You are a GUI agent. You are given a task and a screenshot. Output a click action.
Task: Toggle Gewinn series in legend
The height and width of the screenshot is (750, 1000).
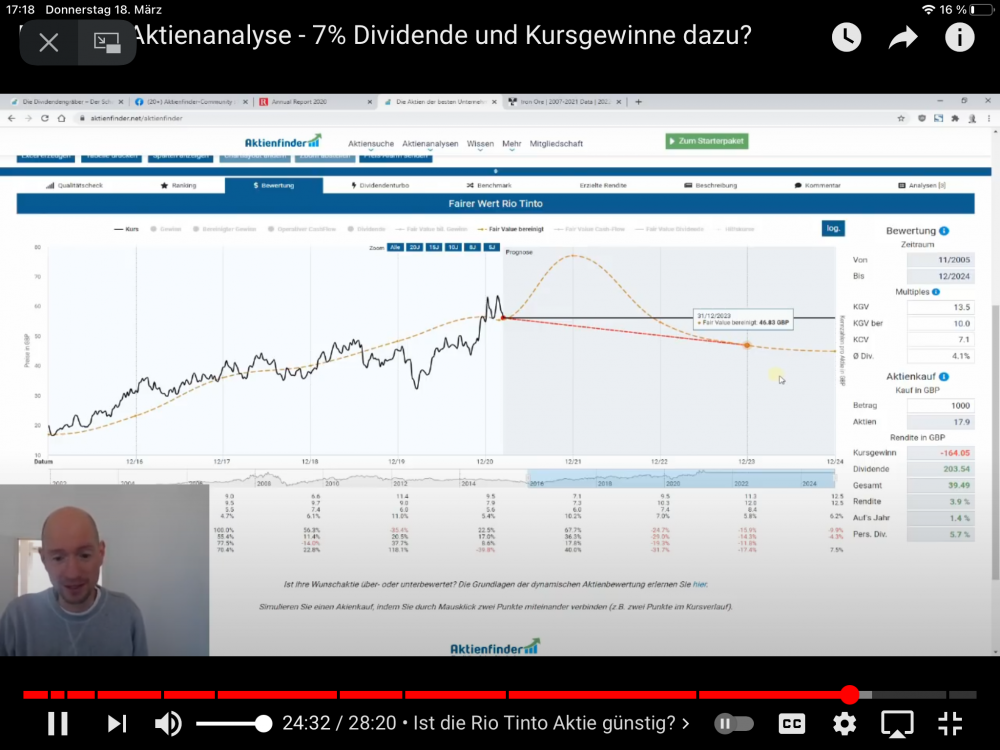(x=166, y=229)
